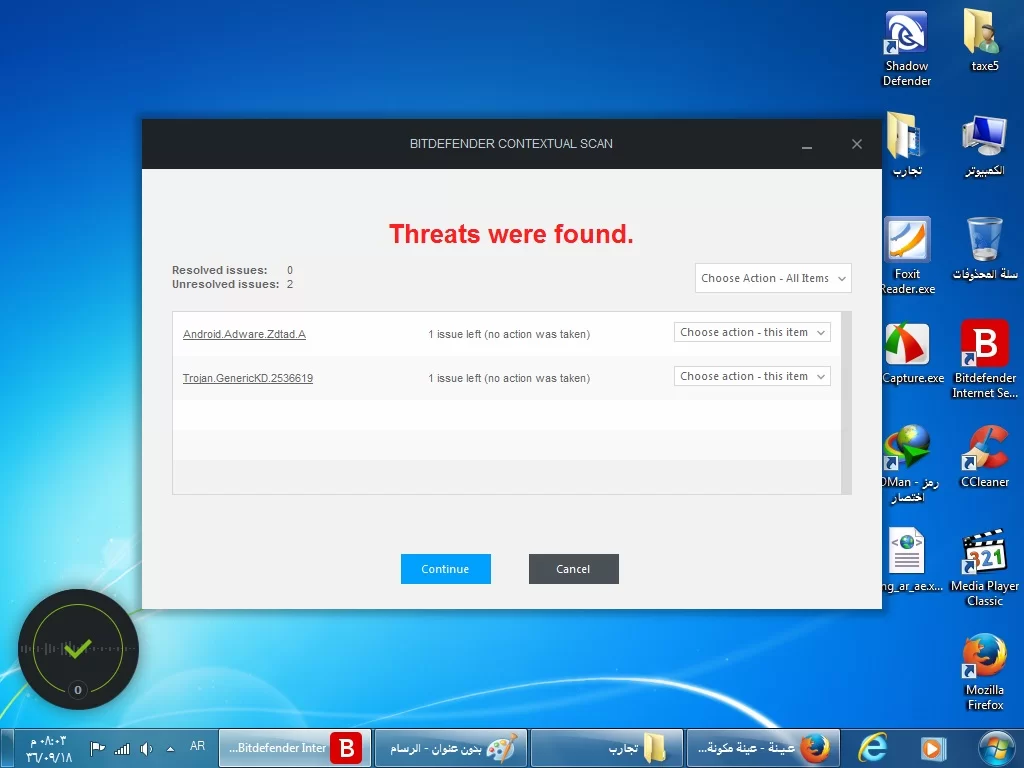
Task: Close the Bitdefender Contextual Scan window
Action: (x=857, y=144)
